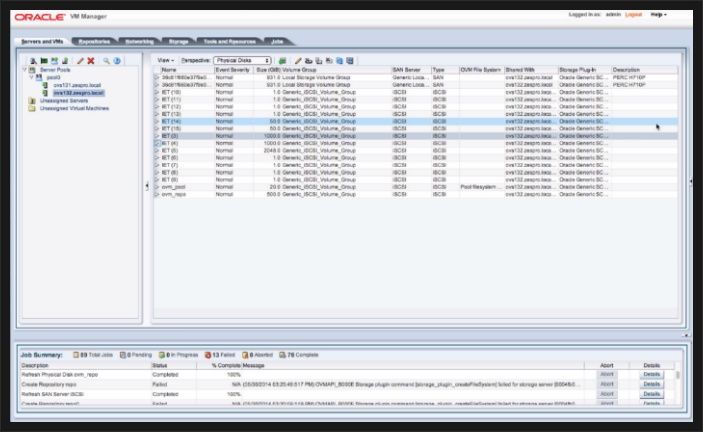
Task: Collapse the pool0 tree node
Action: (31, 78)
